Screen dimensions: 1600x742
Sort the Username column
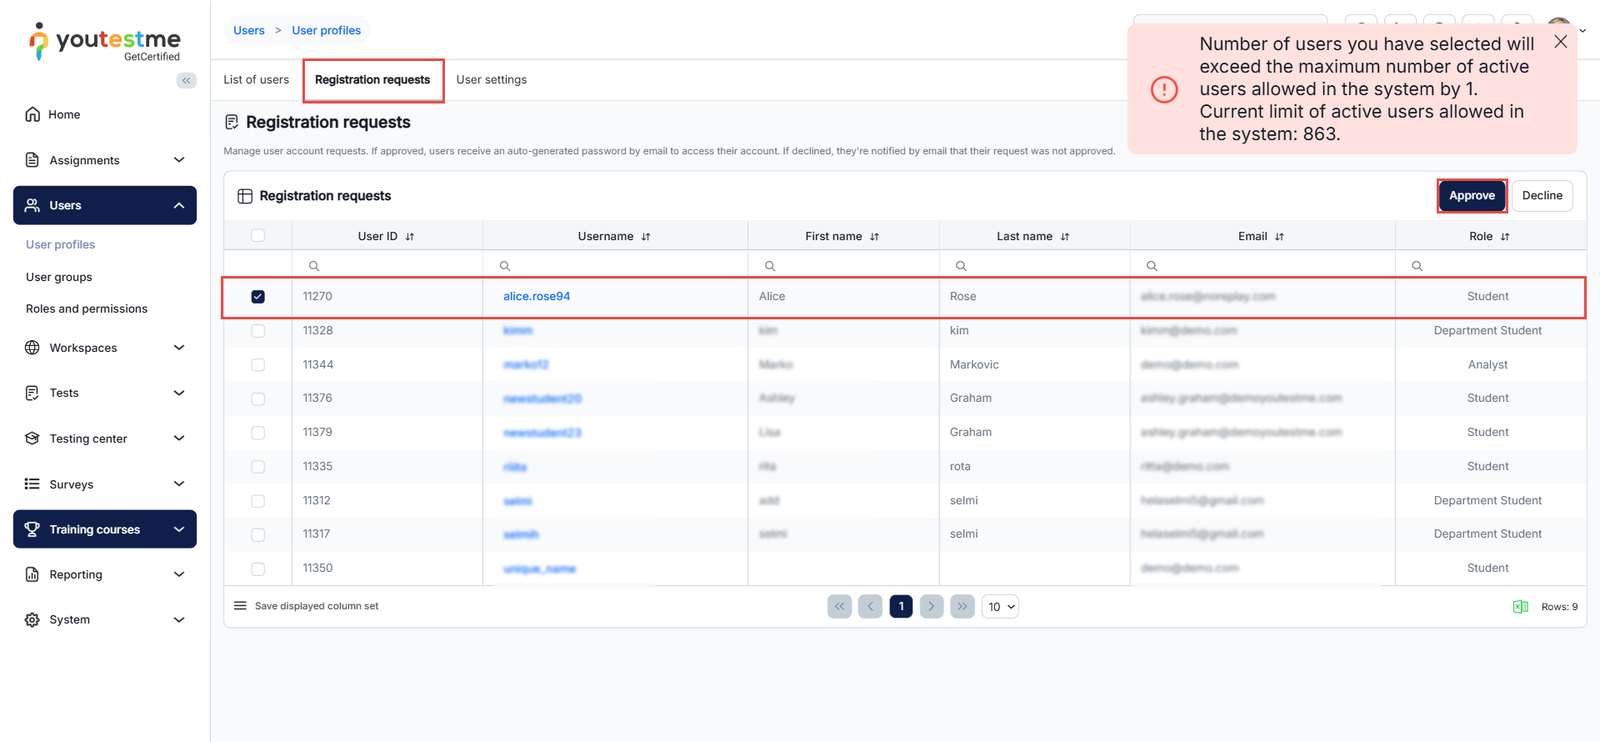click(646, 237)
